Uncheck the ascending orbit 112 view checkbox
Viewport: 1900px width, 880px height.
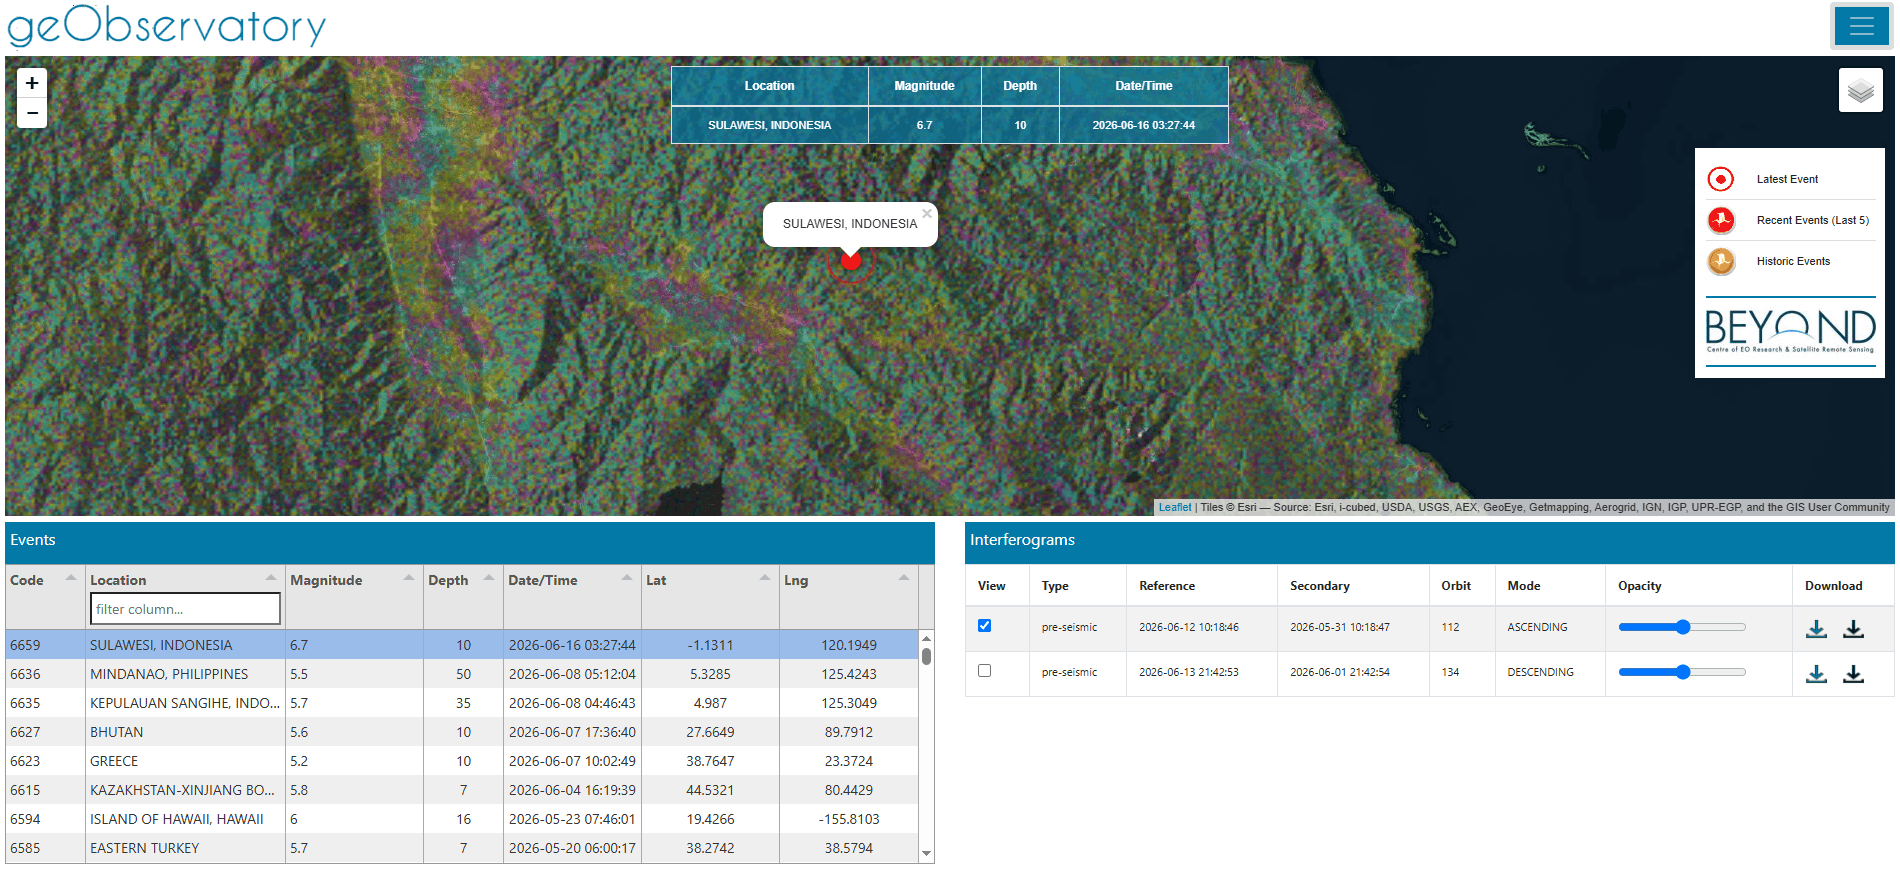984,625
